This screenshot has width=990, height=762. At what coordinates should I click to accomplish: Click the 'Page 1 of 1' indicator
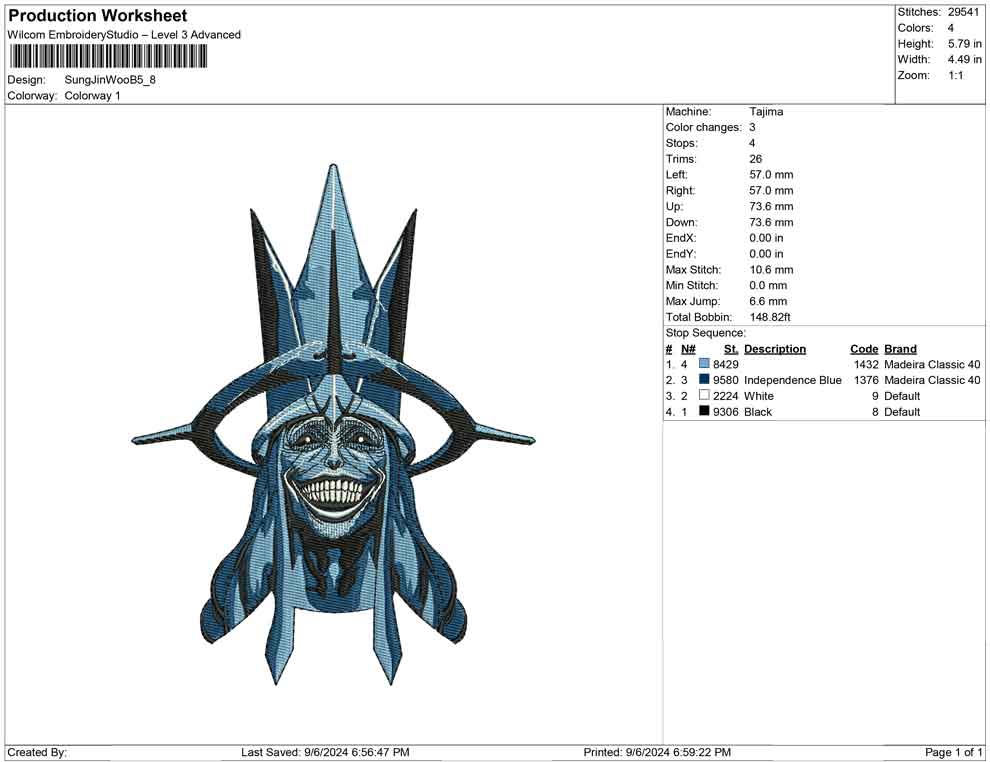coord(953,752)
